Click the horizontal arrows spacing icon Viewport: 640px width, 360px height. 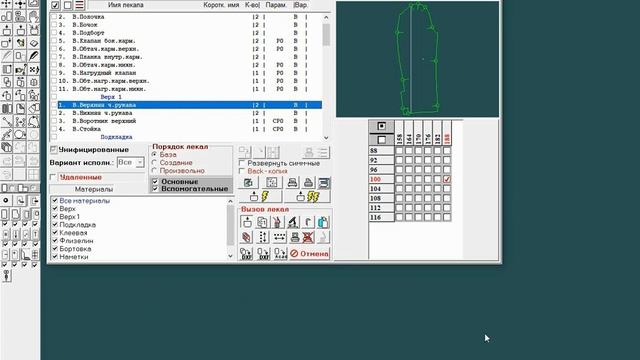coord(279,237)
